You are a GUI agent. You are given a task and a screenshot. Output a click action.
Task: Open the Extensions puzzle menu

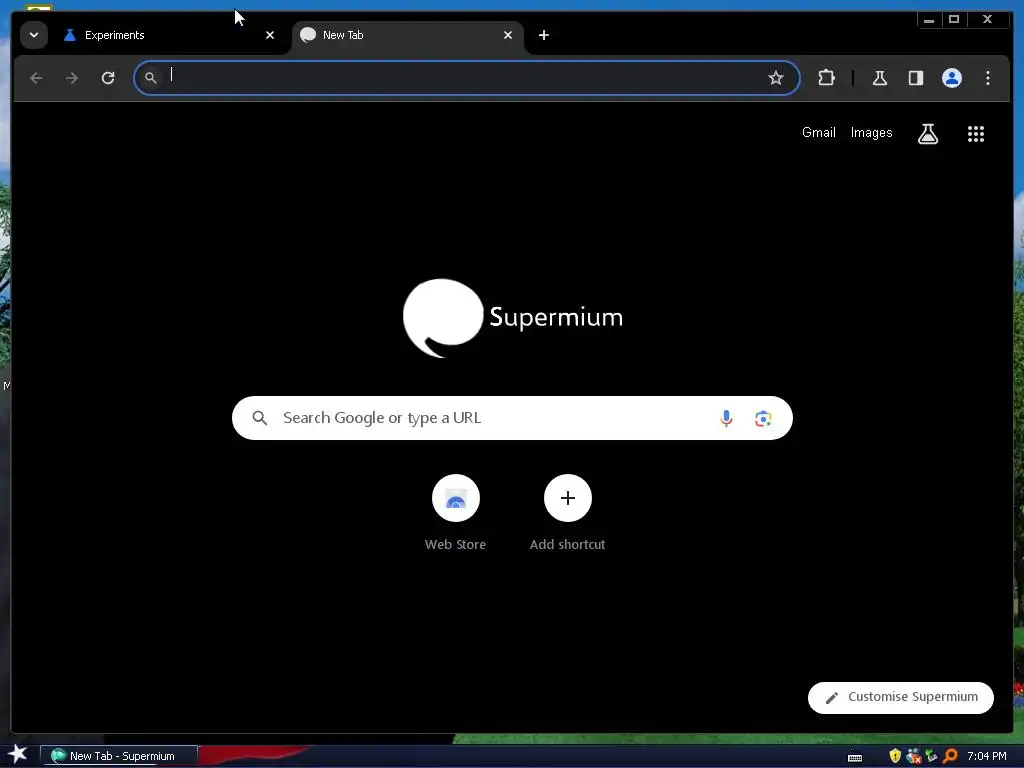[826, 78]
